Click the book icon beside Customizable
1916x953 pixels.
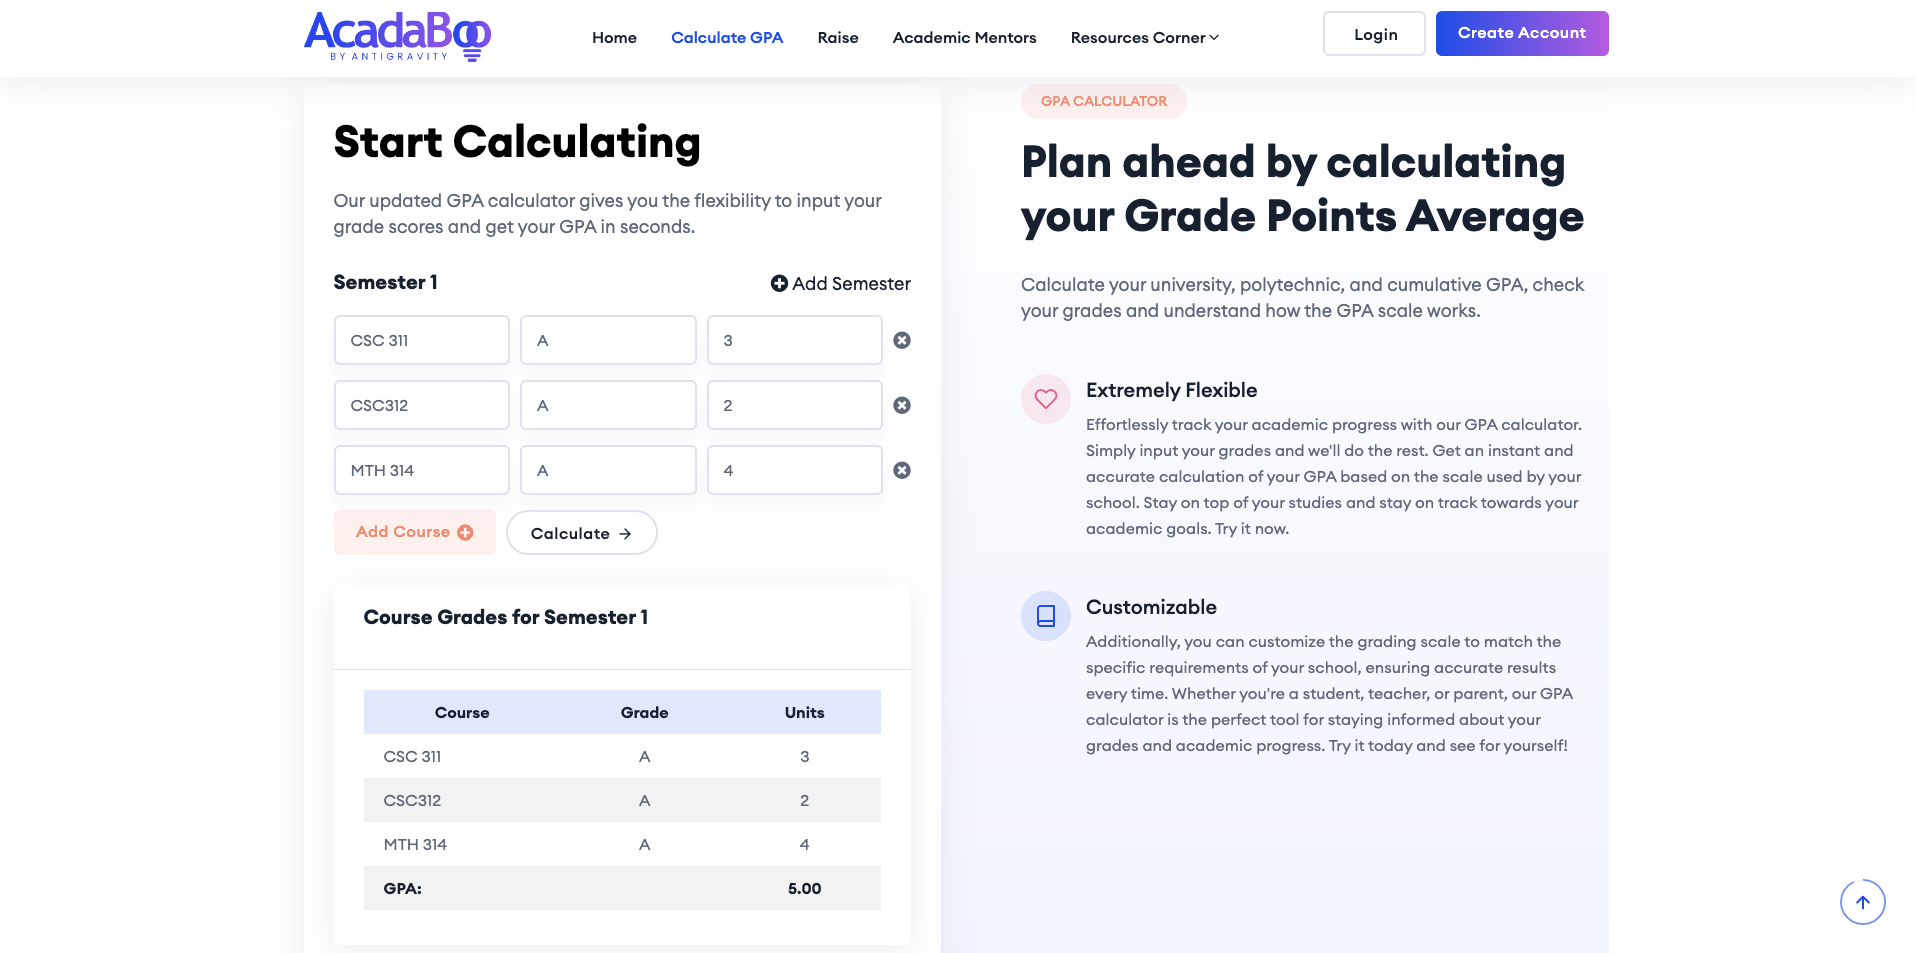pyautogui.click(x=1045, y=616)
